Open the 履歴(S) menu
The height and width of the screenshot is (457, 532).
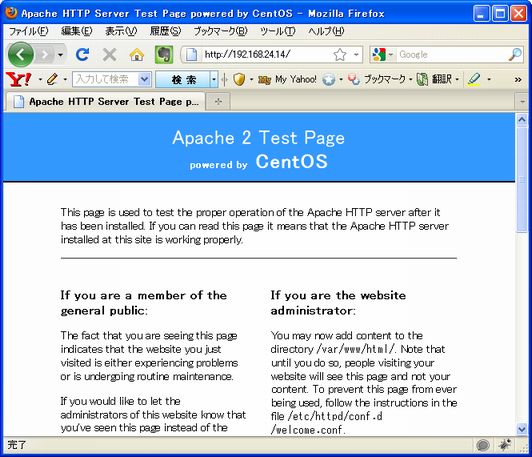[x=165, y=31]
